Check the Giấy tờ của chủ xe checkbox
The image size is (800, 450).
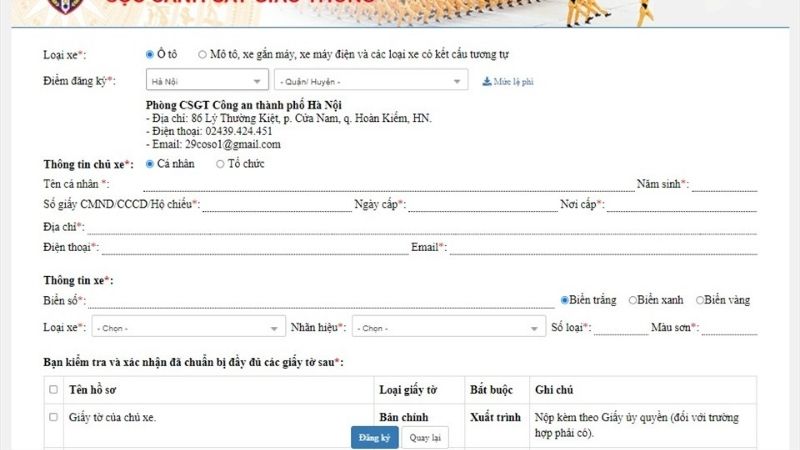(54, 417)
